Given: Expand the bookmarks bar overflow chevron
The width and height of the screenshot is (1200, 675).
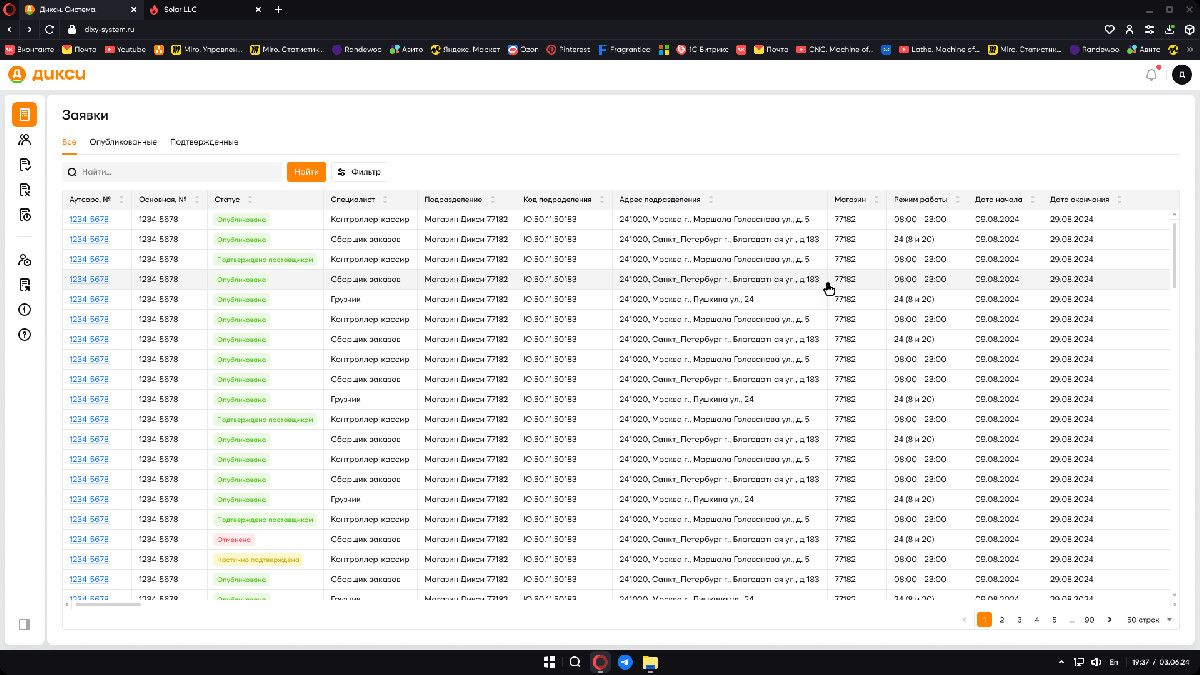Looking at the screenshot, I should (x=1190, y=48).
